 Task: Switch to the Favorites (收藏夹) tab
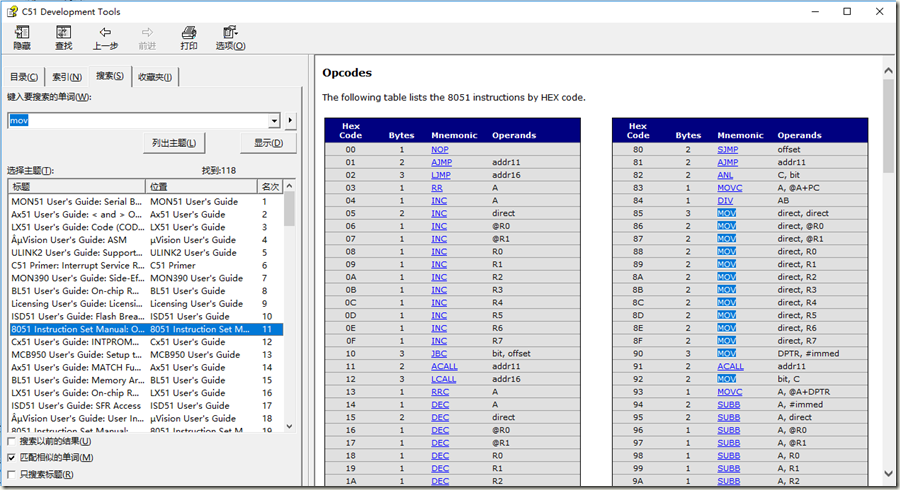(155, 77)
